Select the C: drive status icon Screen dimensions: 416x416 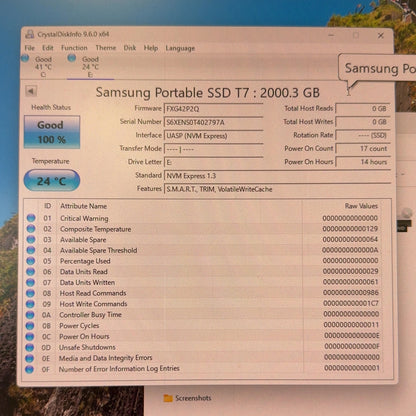[x=25, y=59]
